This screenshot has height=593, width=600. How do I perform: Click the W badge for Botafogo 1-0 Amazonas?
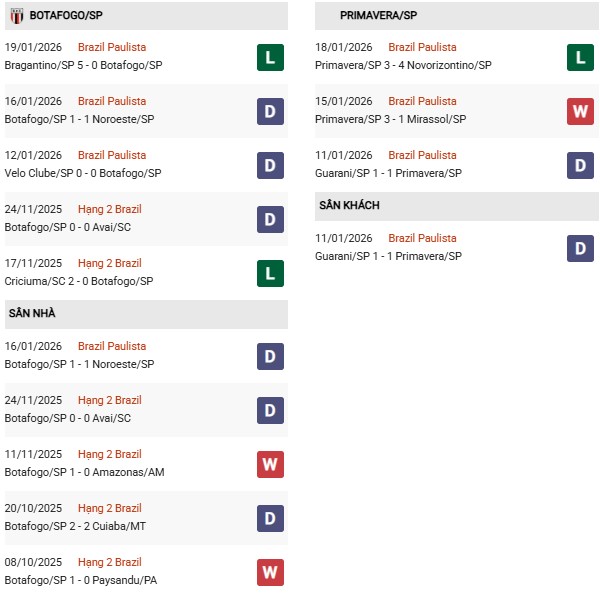[270, 464]
